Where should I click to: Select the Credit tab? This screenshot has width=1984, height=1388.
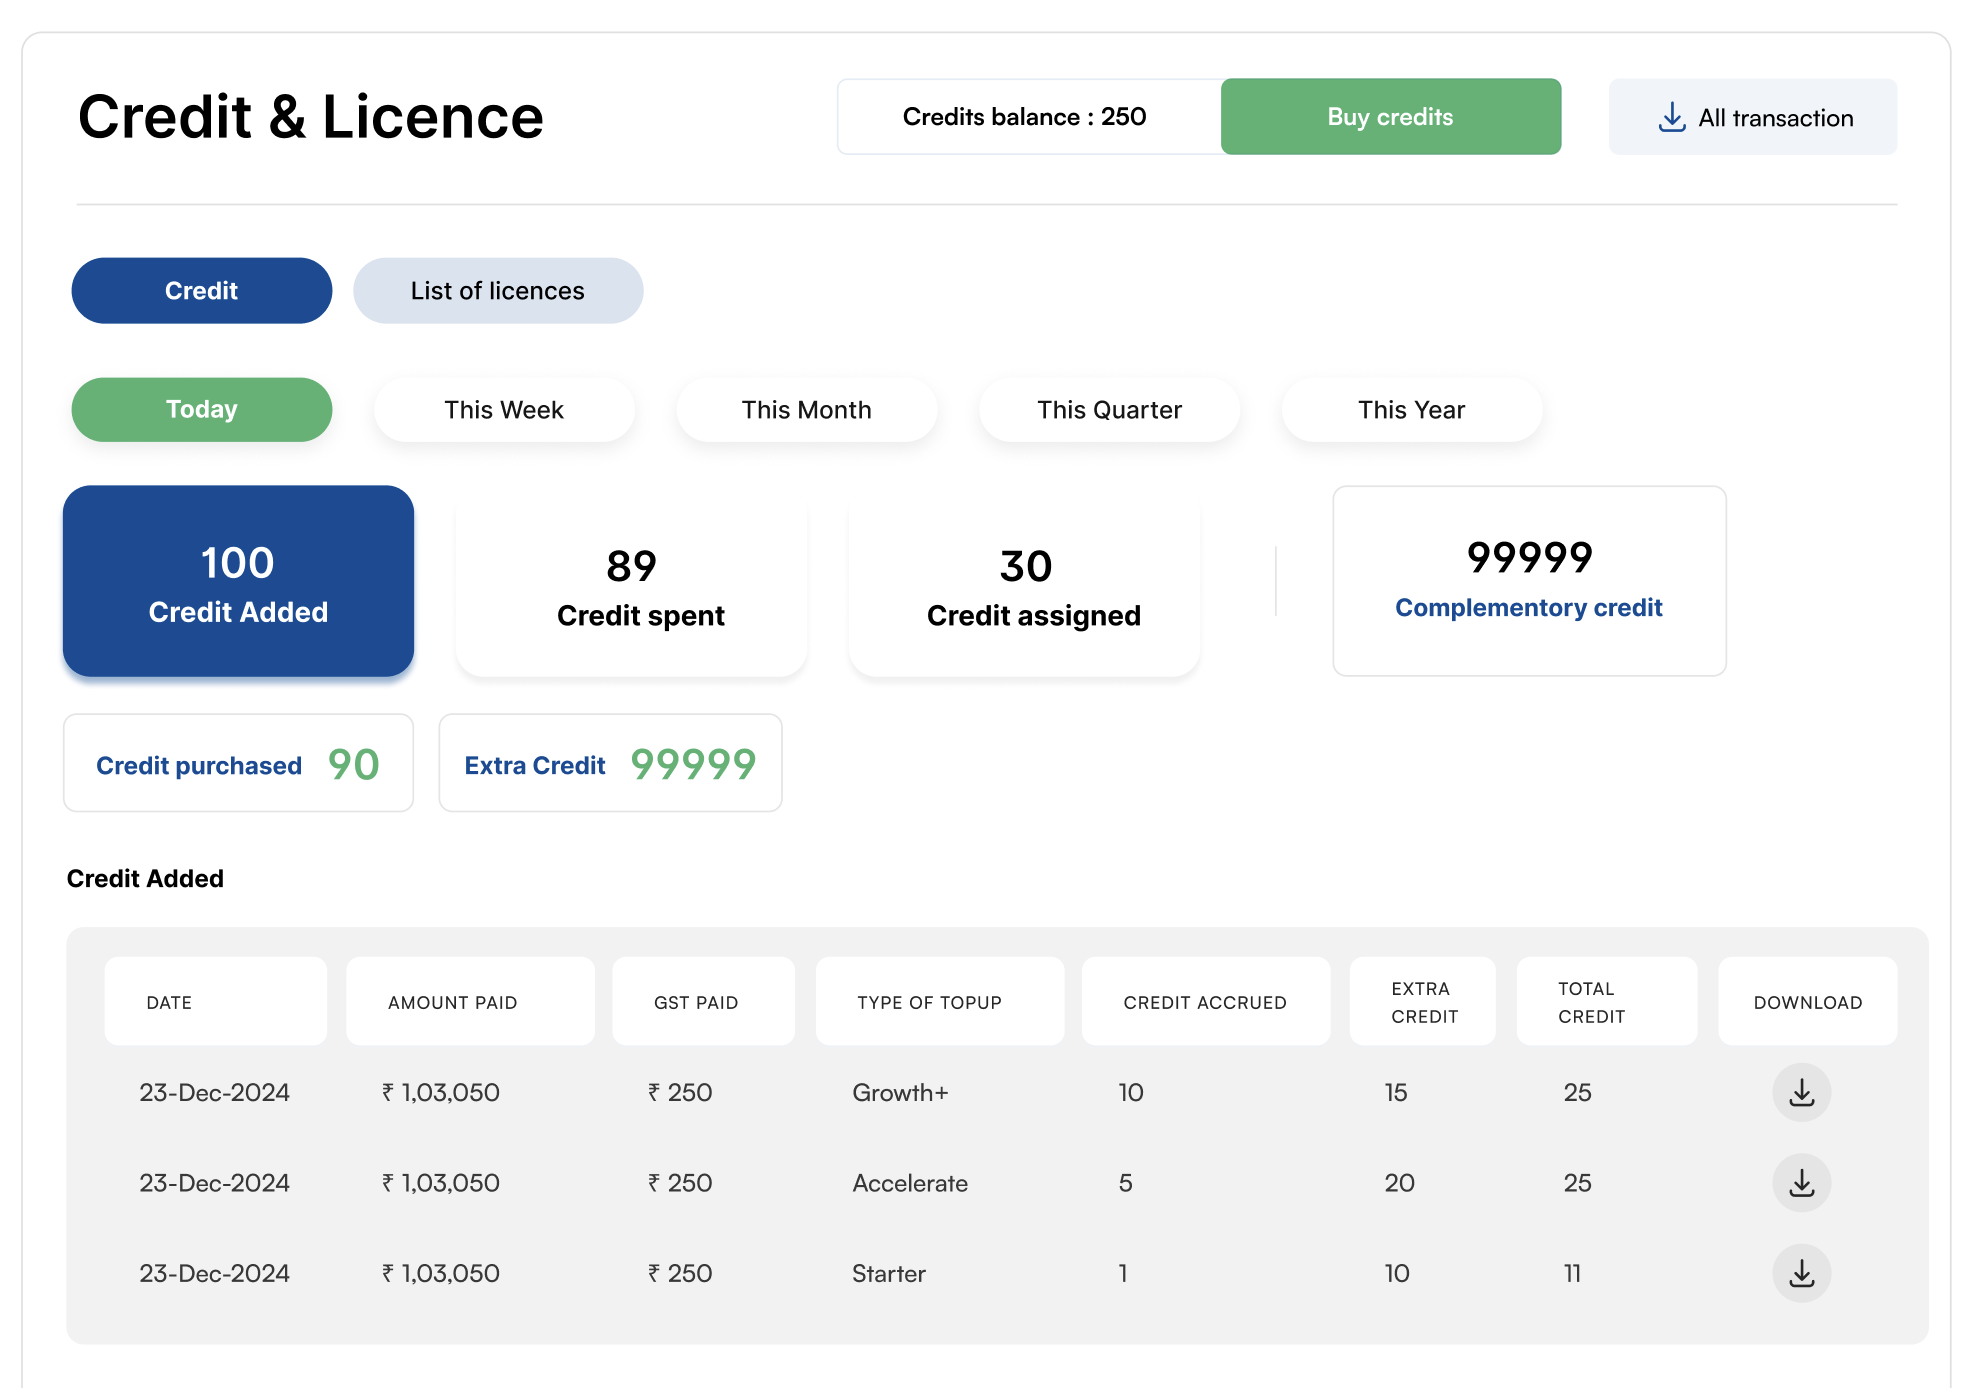tap(201, 290)
